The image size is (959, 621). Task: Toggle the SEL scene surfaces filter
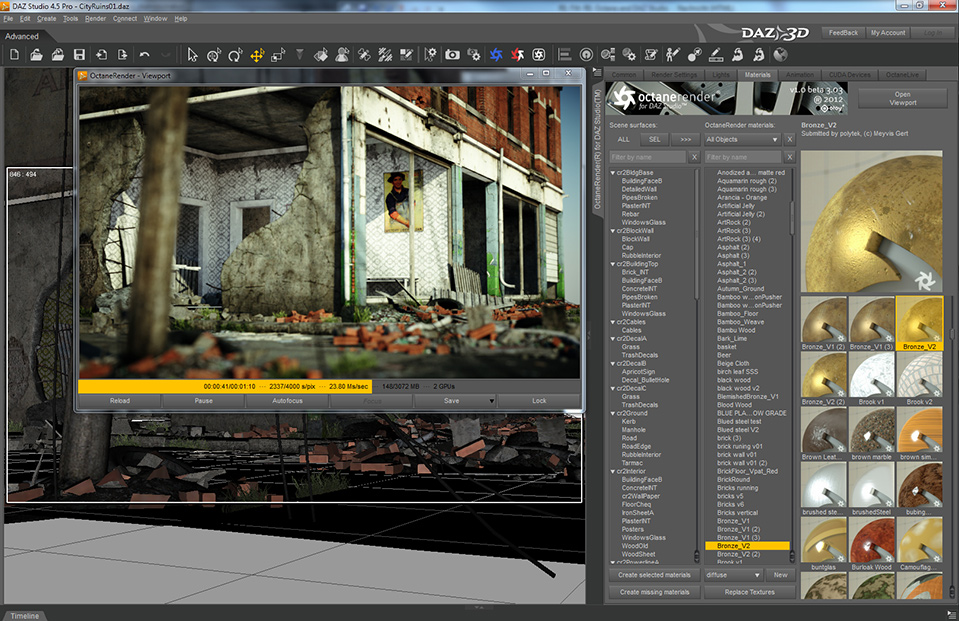click(654, 139)
